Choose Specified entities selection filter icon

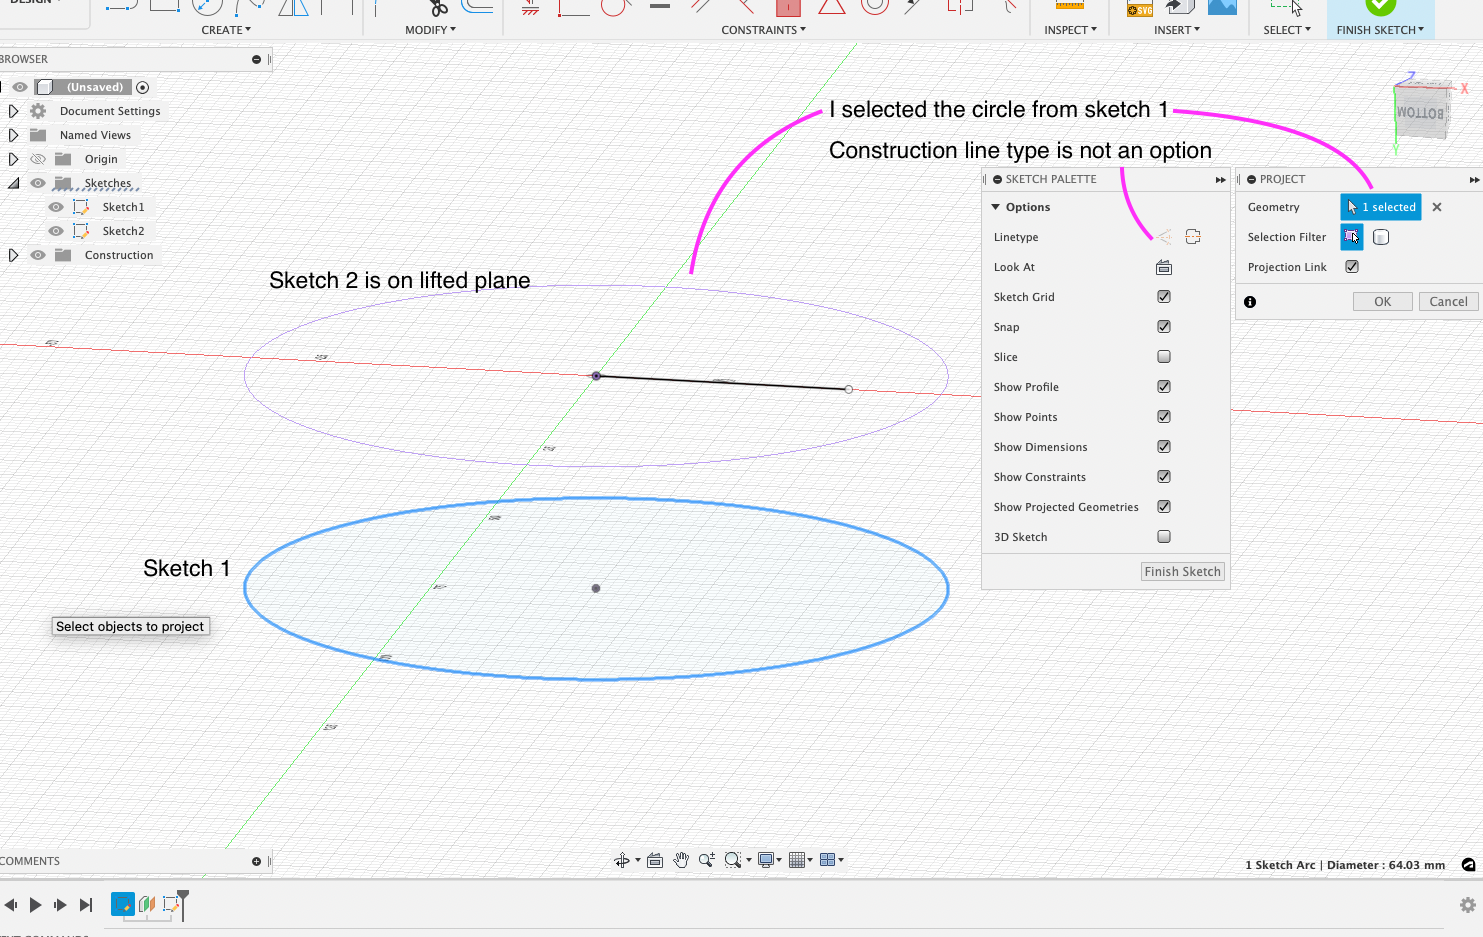tap(1352, 237)
